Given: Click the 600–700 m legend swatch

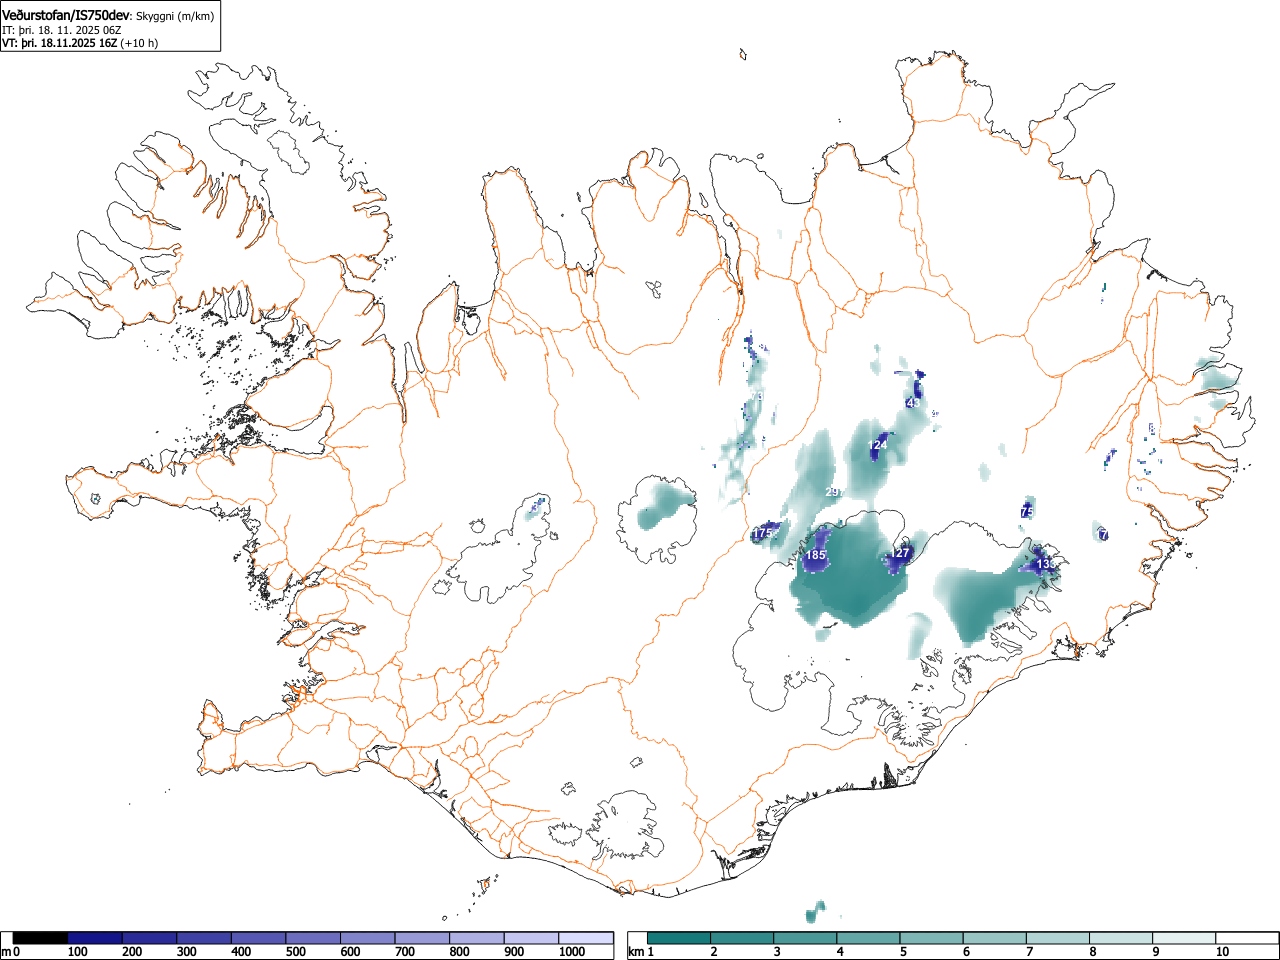Looking at the screenshot, I should pos(368,938).
